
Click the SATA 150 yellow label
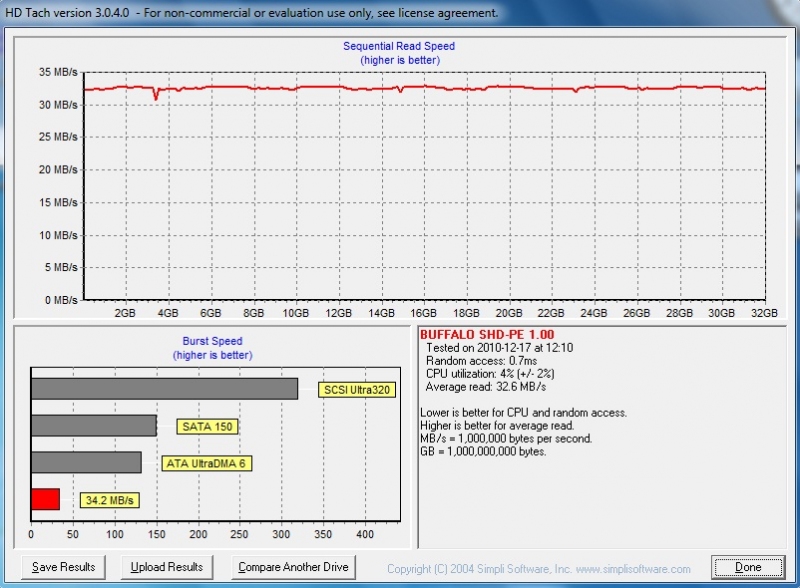208,426
